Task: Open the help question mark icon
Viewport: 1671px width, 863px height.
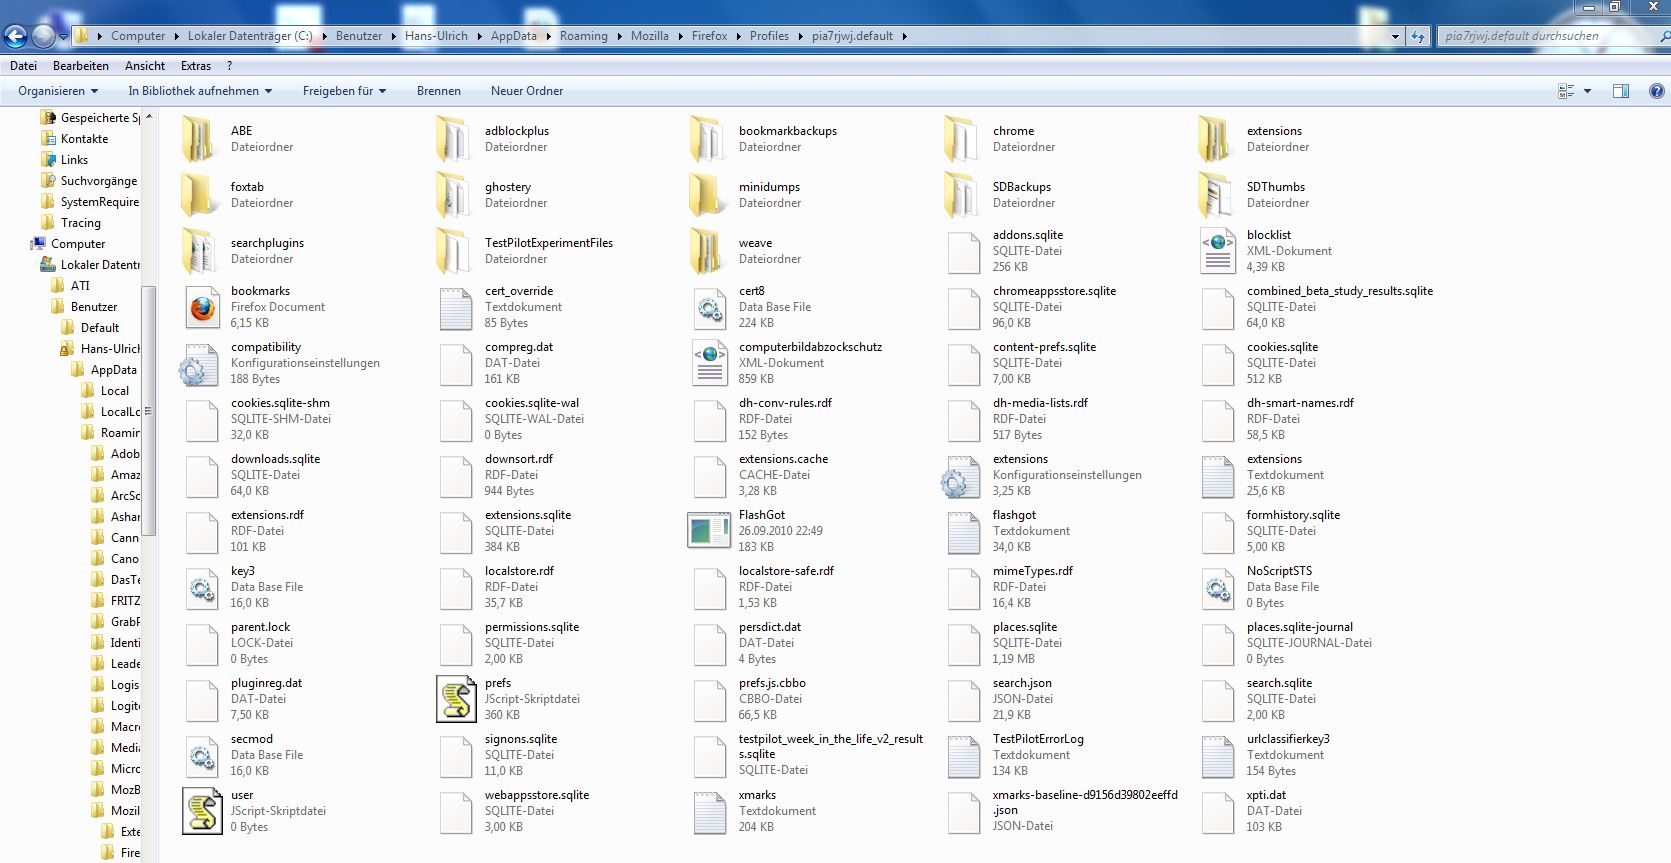Action: click(x=1656, y=91)
